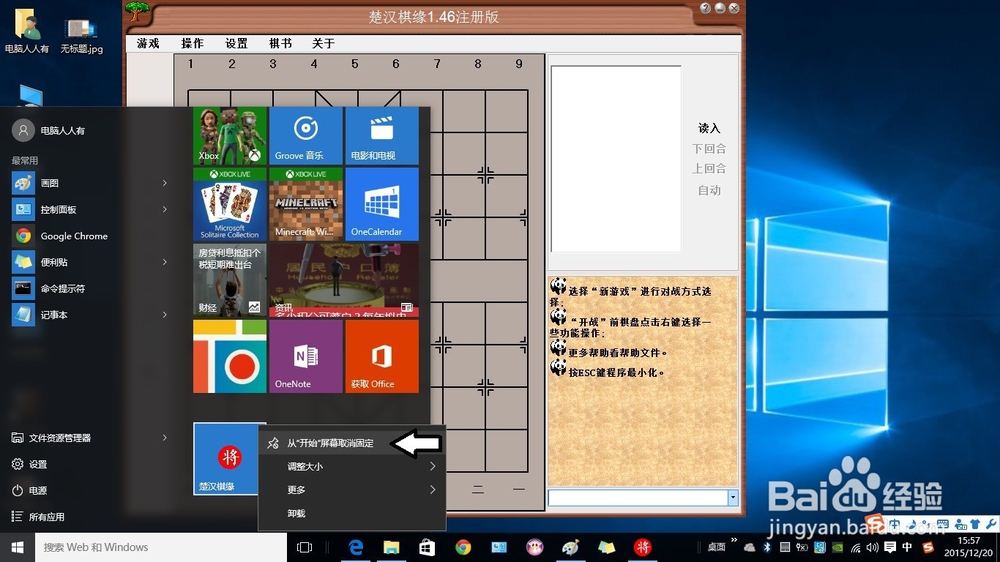Viewport: 1000px width, 562px height.
Task: Click the 读入 button
Action: [x=709, y=128]
